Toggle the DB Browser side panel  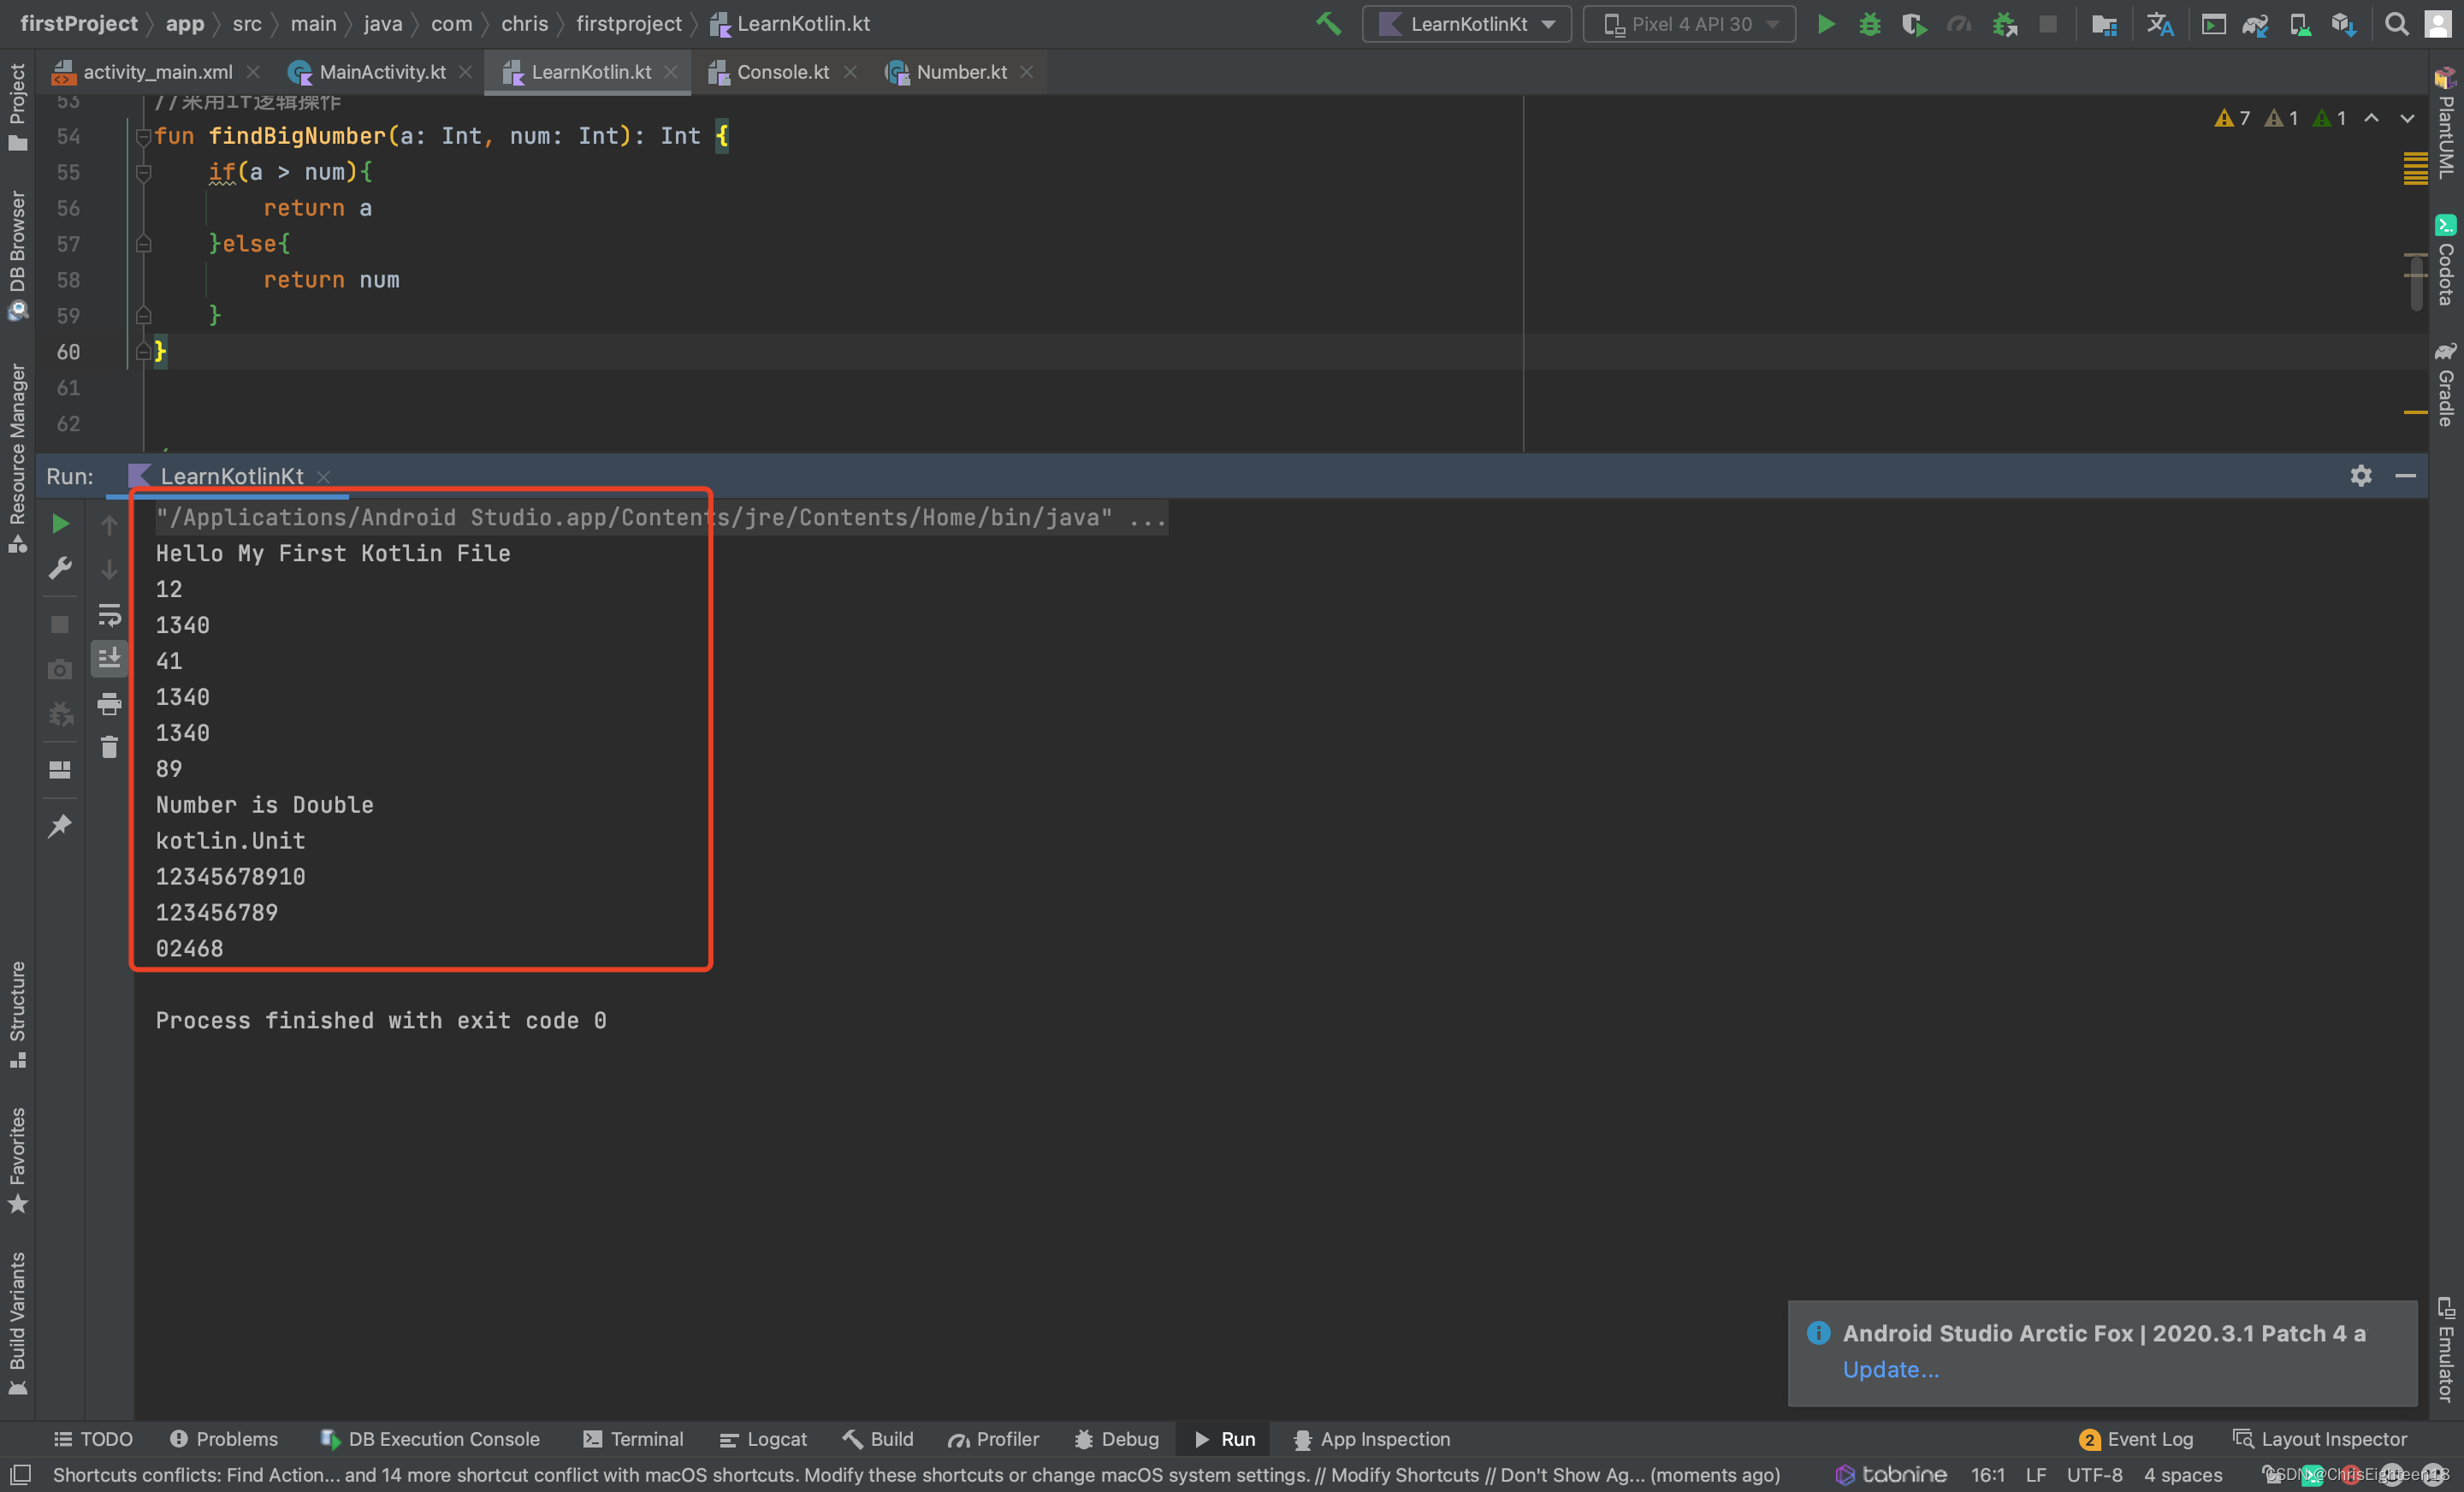point(17,254)
